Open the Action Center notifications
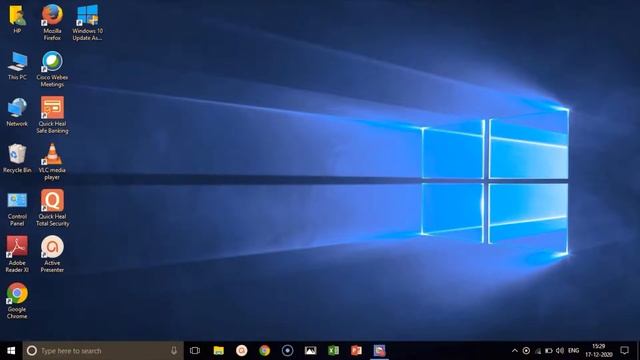Image resolution: width=640 pixels, height=360 pixels. pos(624,351)
